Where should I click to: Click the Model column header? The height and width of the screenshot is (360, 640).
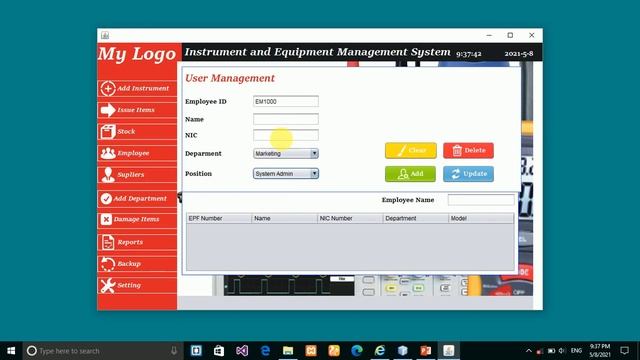click(481, 218)
